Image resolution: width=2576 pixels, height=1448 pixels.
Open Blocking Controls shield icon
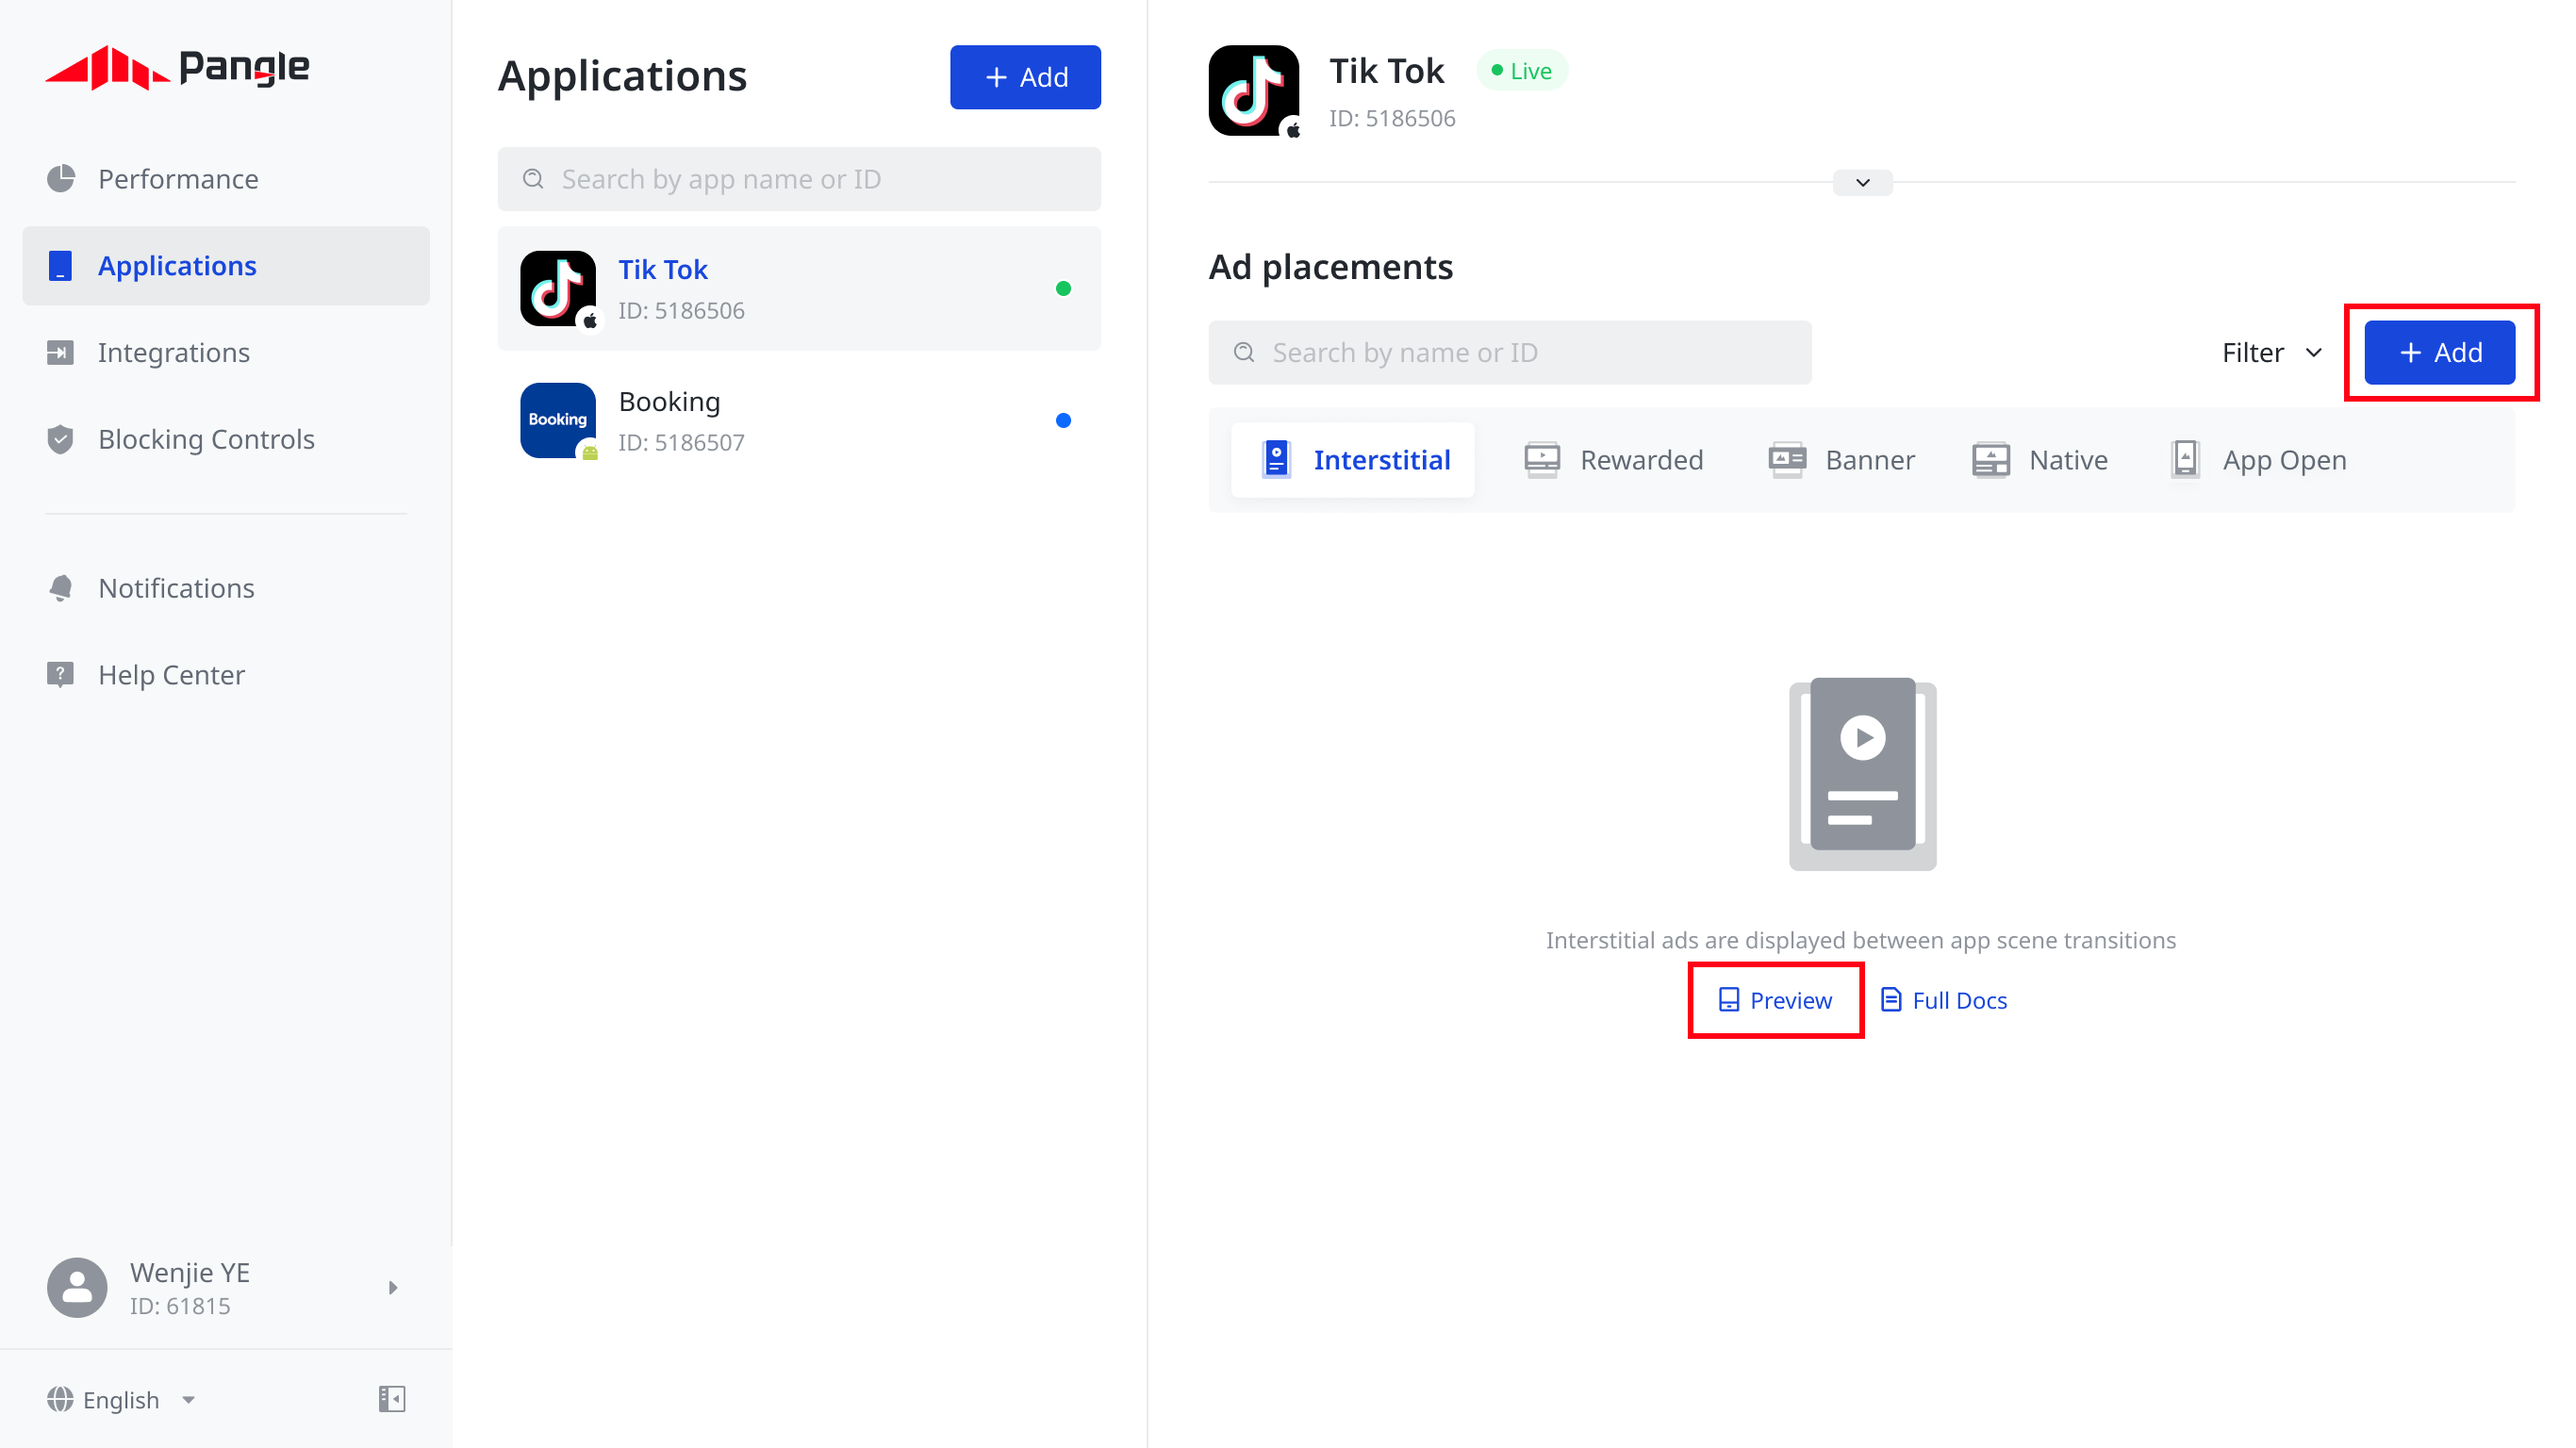click(x=61, y=440)
